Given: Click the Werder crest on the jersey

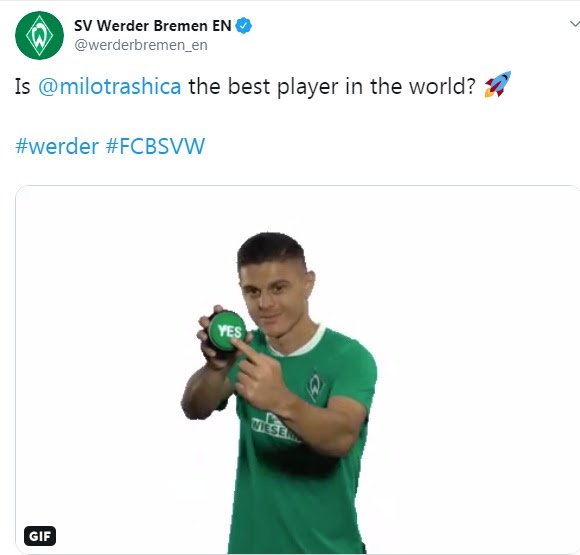Looking at the screenshot, I should (315, 386).
